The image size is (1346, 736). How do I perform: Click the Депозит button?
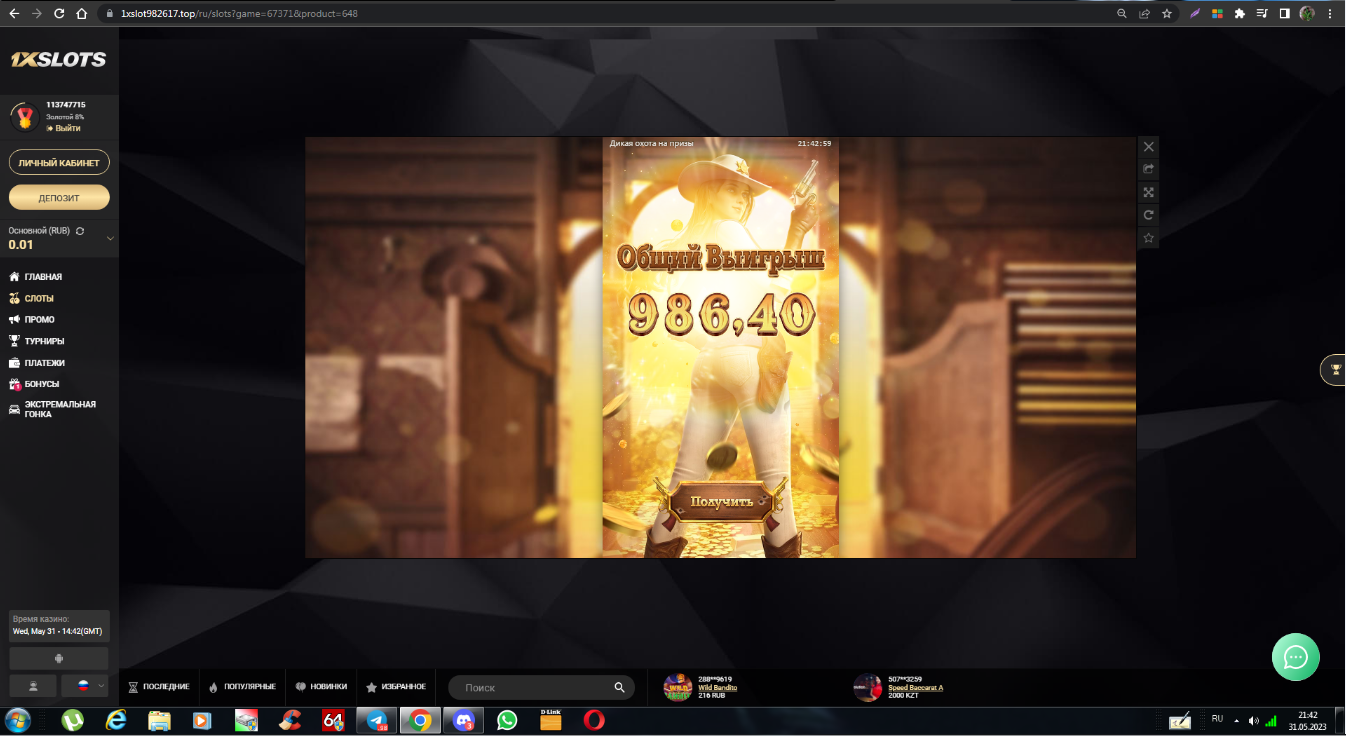[59, 197]
